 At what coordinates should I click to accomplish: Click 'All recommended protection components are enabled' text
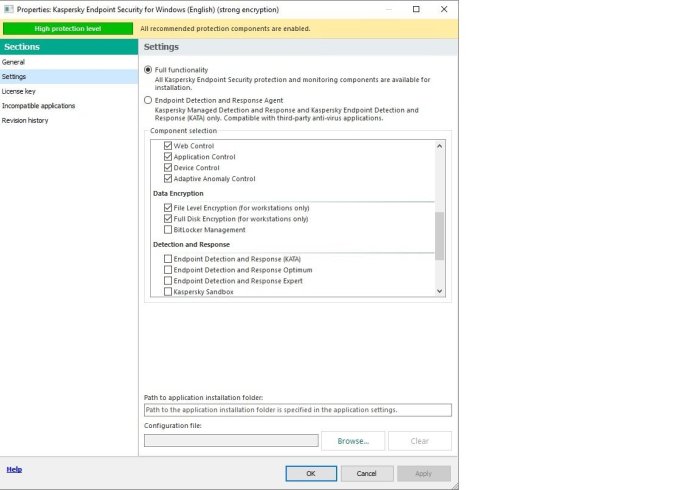tap(225, 29)
